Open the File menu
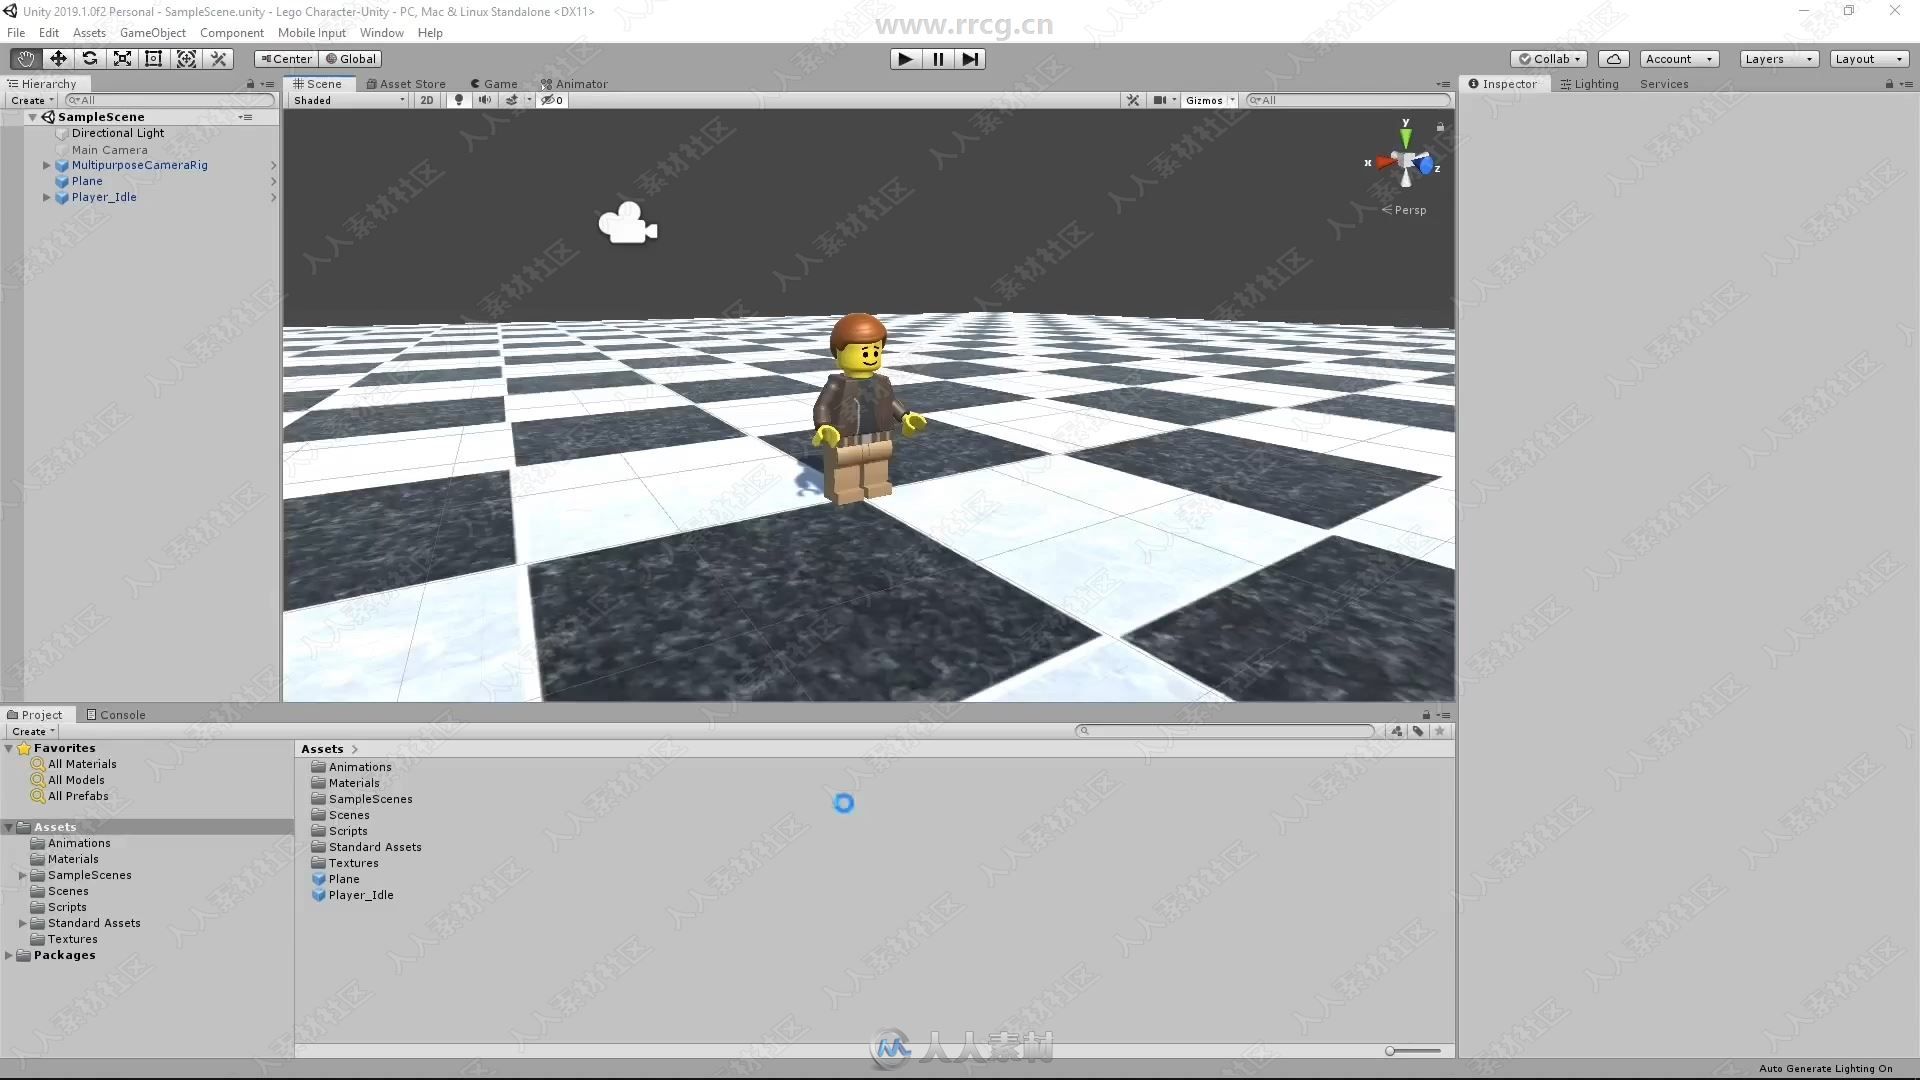 (16, 33)
